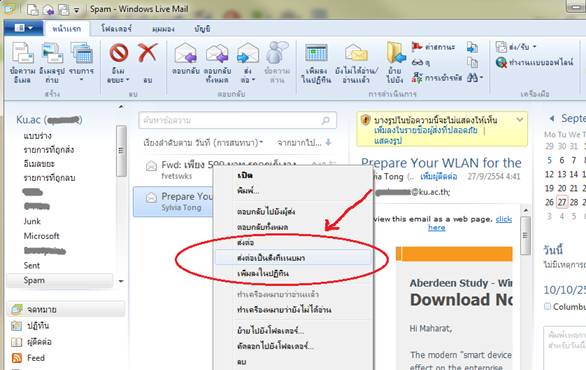586x370 pixels.
Task: Mark the message as junk (อีเมลขยะ)
Action: [x=118, y=62]
